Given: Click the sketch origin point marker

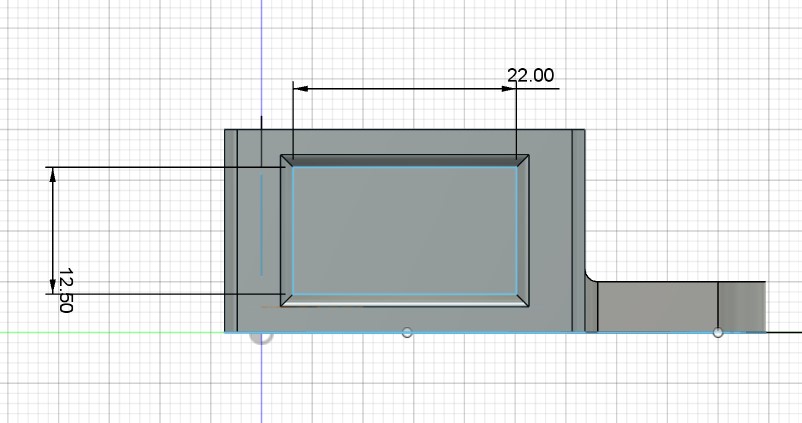Looking at the screenshot, I should (261, 333).
